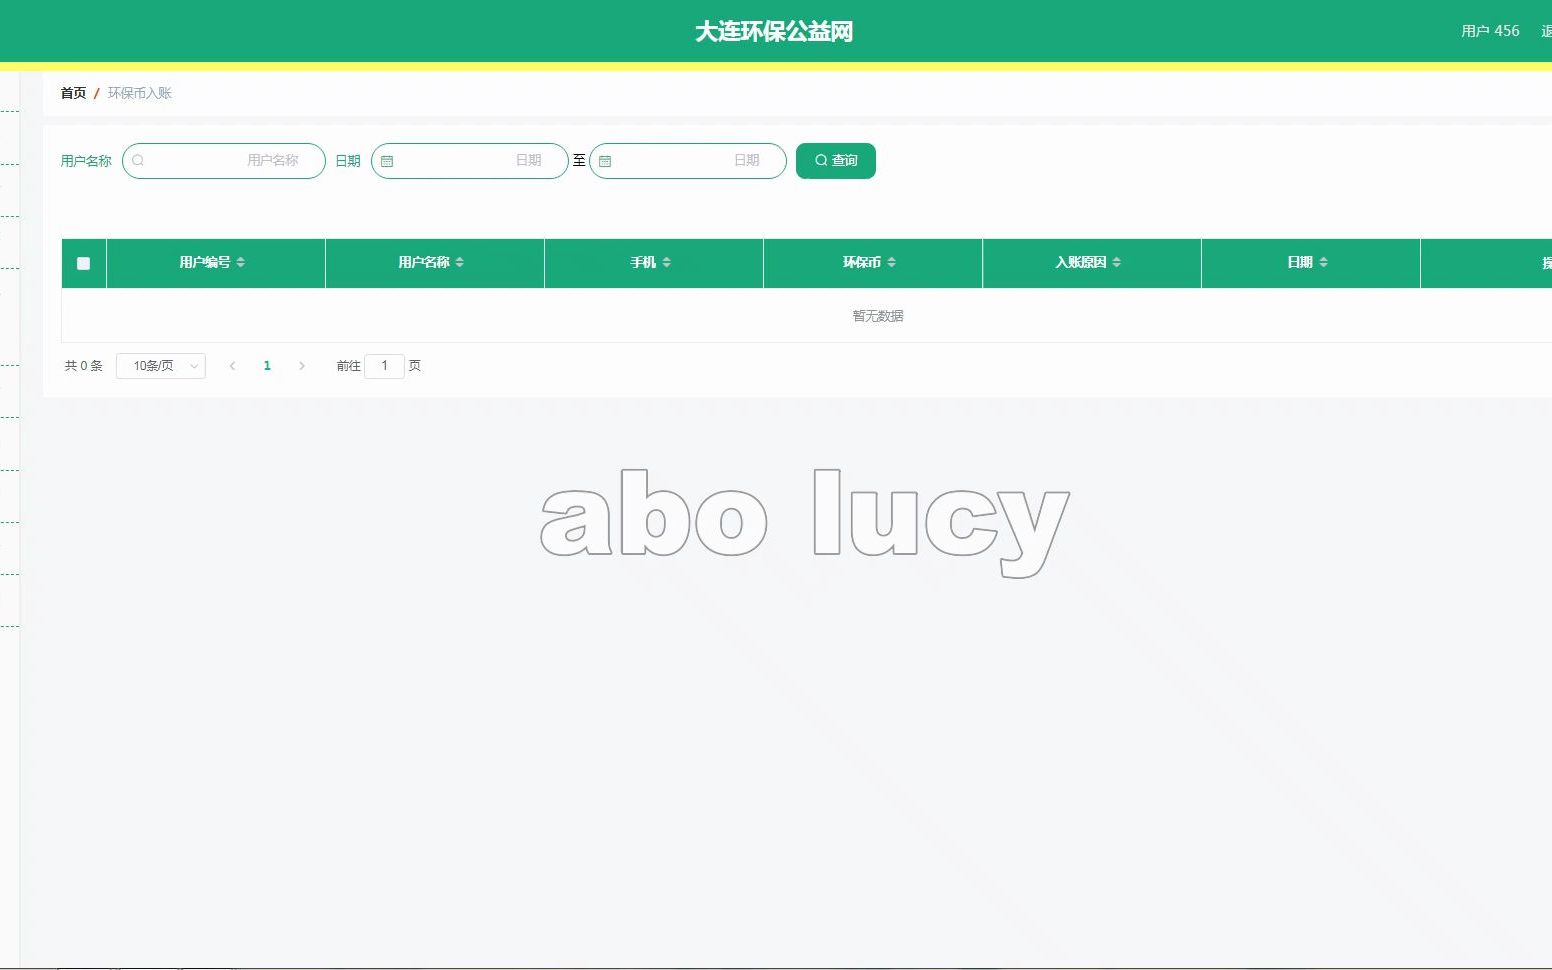Click 查询 to run the search
This screenshot has width=1552, height=970.
coord(835,160)
